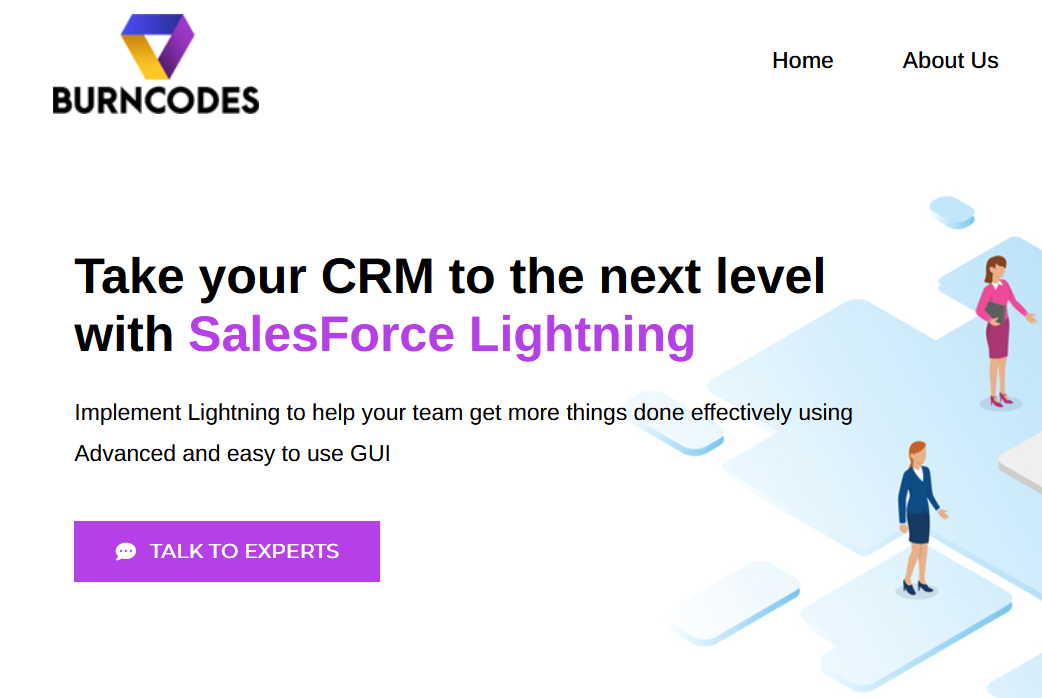Click the small floating blue tile above pink woman

click(952, 212)
